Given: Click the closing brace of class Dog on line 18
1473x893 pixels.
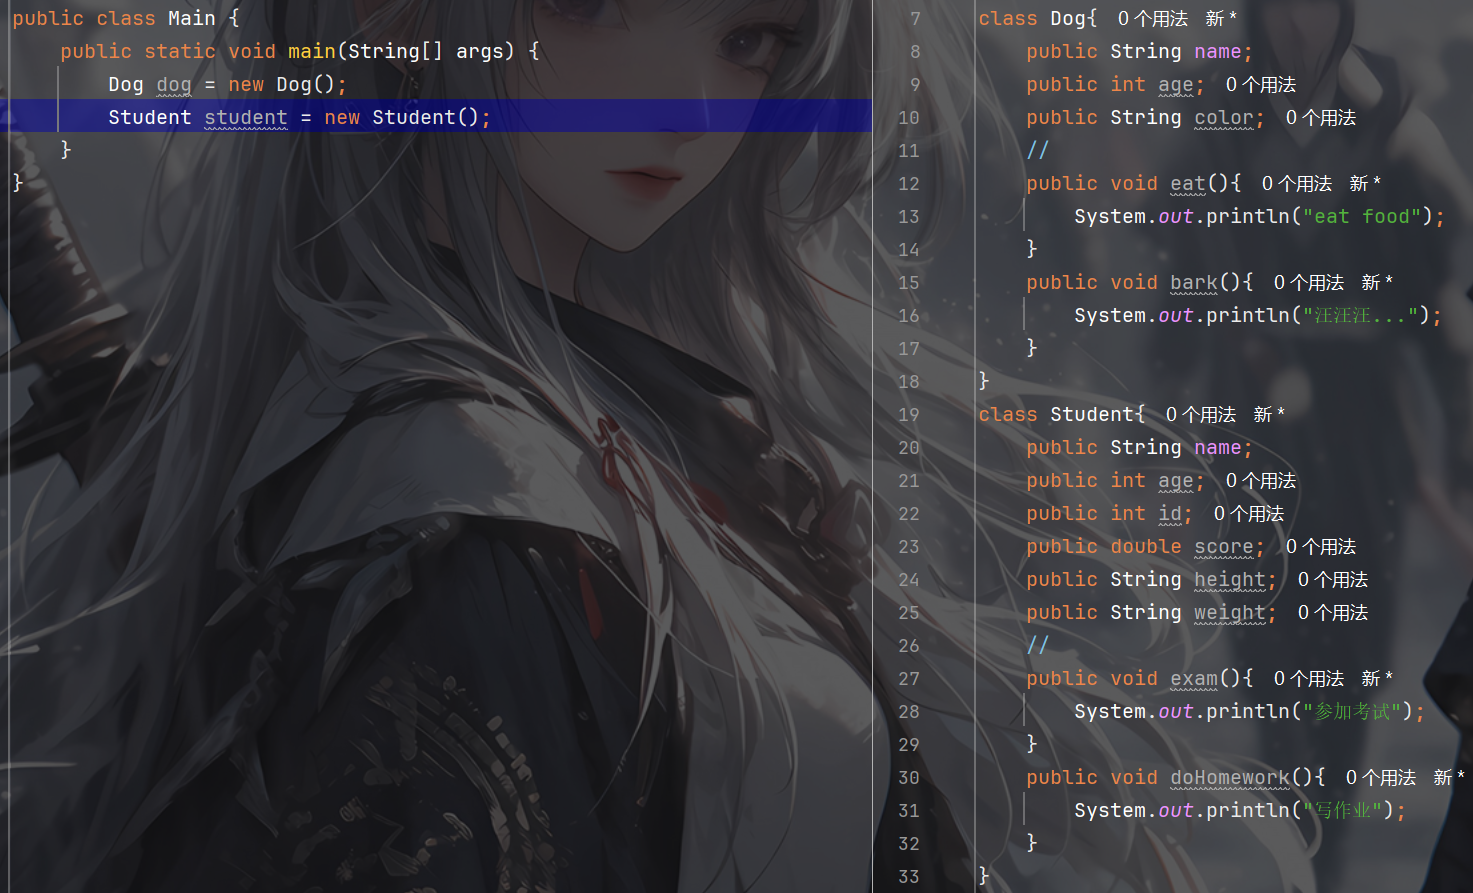Looking at the screenshot, I should 984,381.
